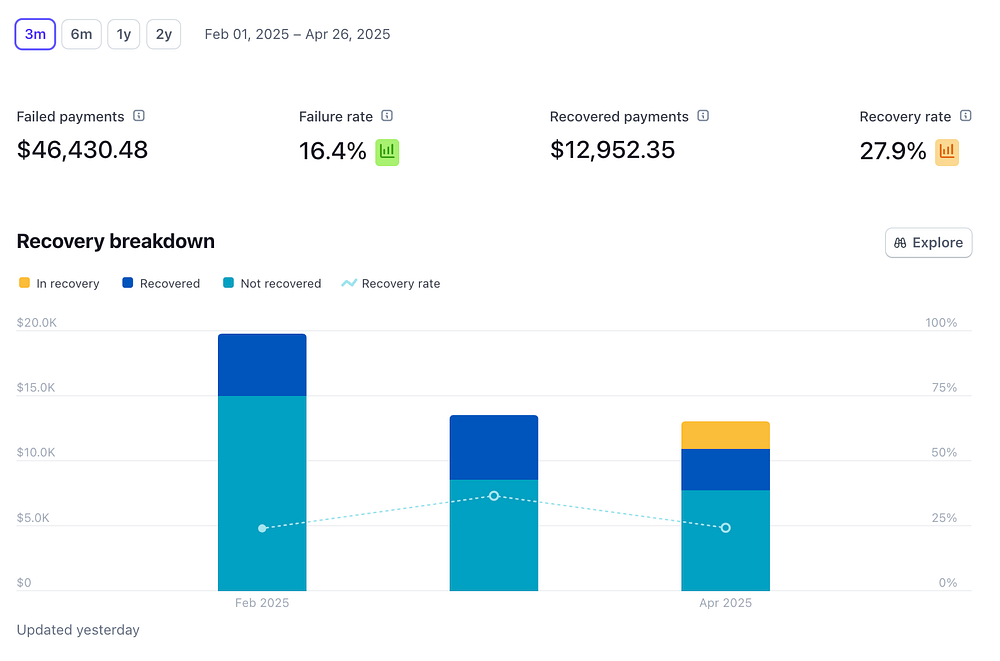The height and width of the screenshot is (661, 1000).
Task: Click info icon next to Failed payments
Action: [139, 116]
